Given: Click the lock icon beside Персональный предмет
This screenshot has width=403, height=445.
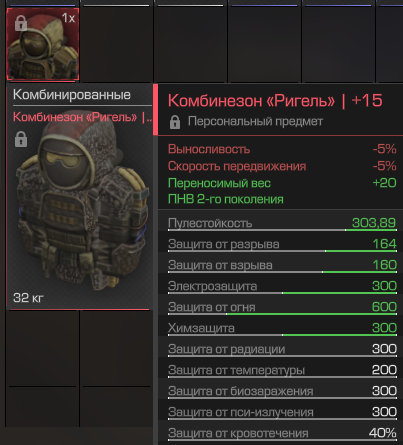Looking at the screenshot, I should click(175, 122).
